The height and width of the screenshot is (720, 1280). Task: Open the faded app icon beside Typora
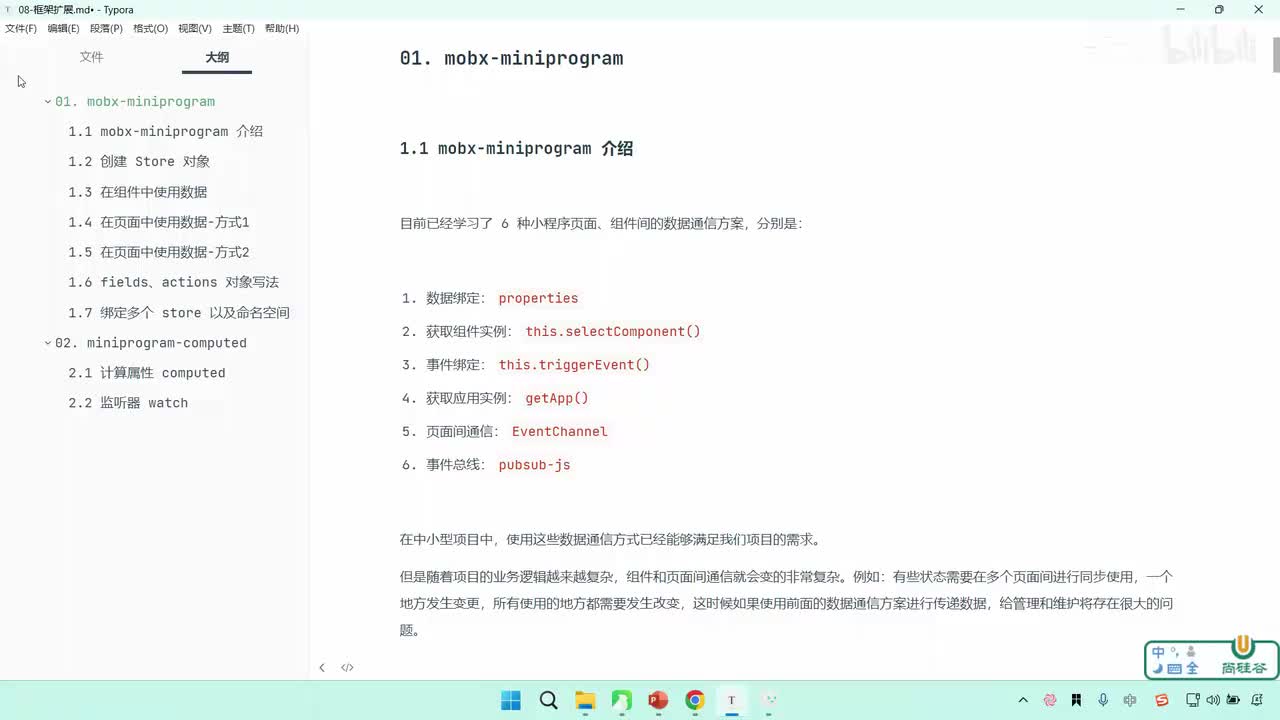click(x=768, y=700)
